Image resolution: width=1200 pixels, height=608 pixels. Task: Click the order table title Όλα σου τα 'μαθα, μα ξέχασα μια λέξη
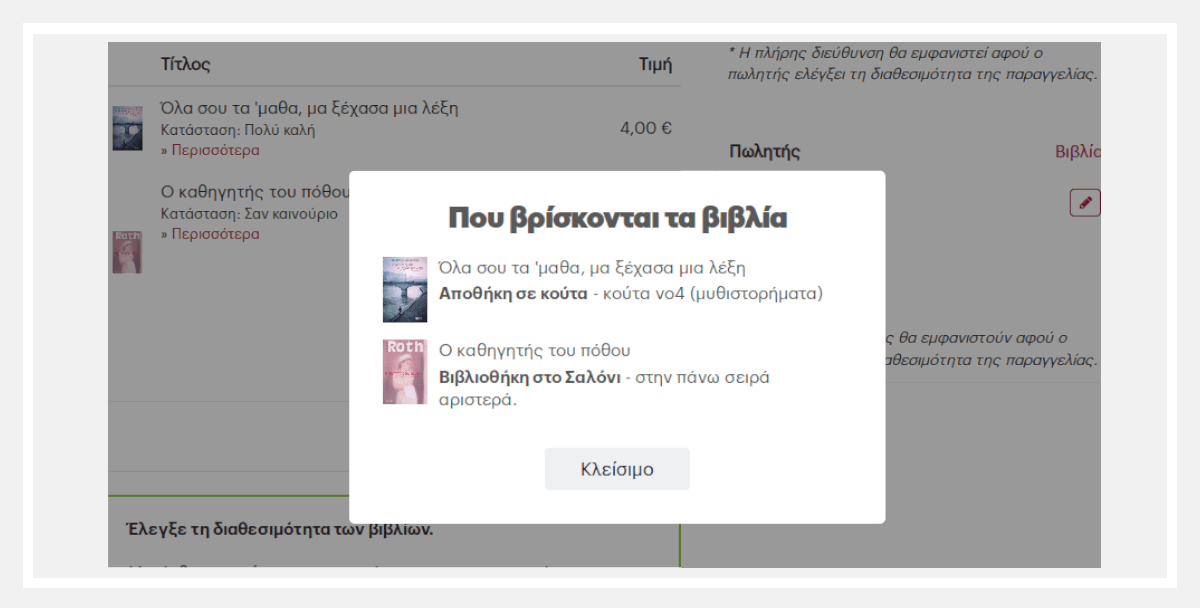pos(309,108)
